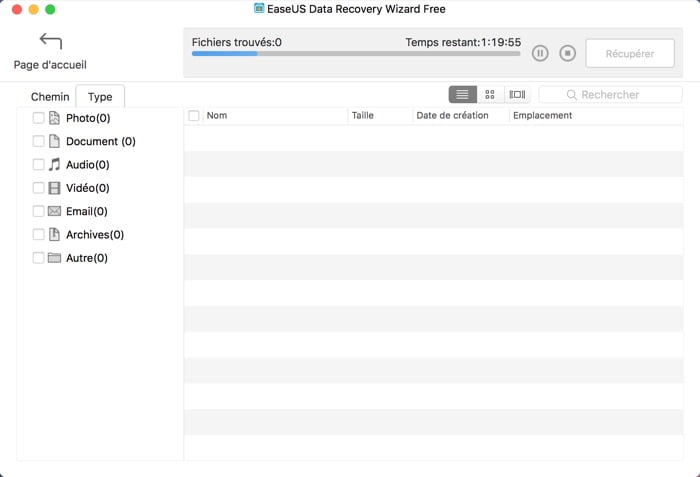Click the magnifier search icon
700x477 pixels.
click(x=571, y=95)
